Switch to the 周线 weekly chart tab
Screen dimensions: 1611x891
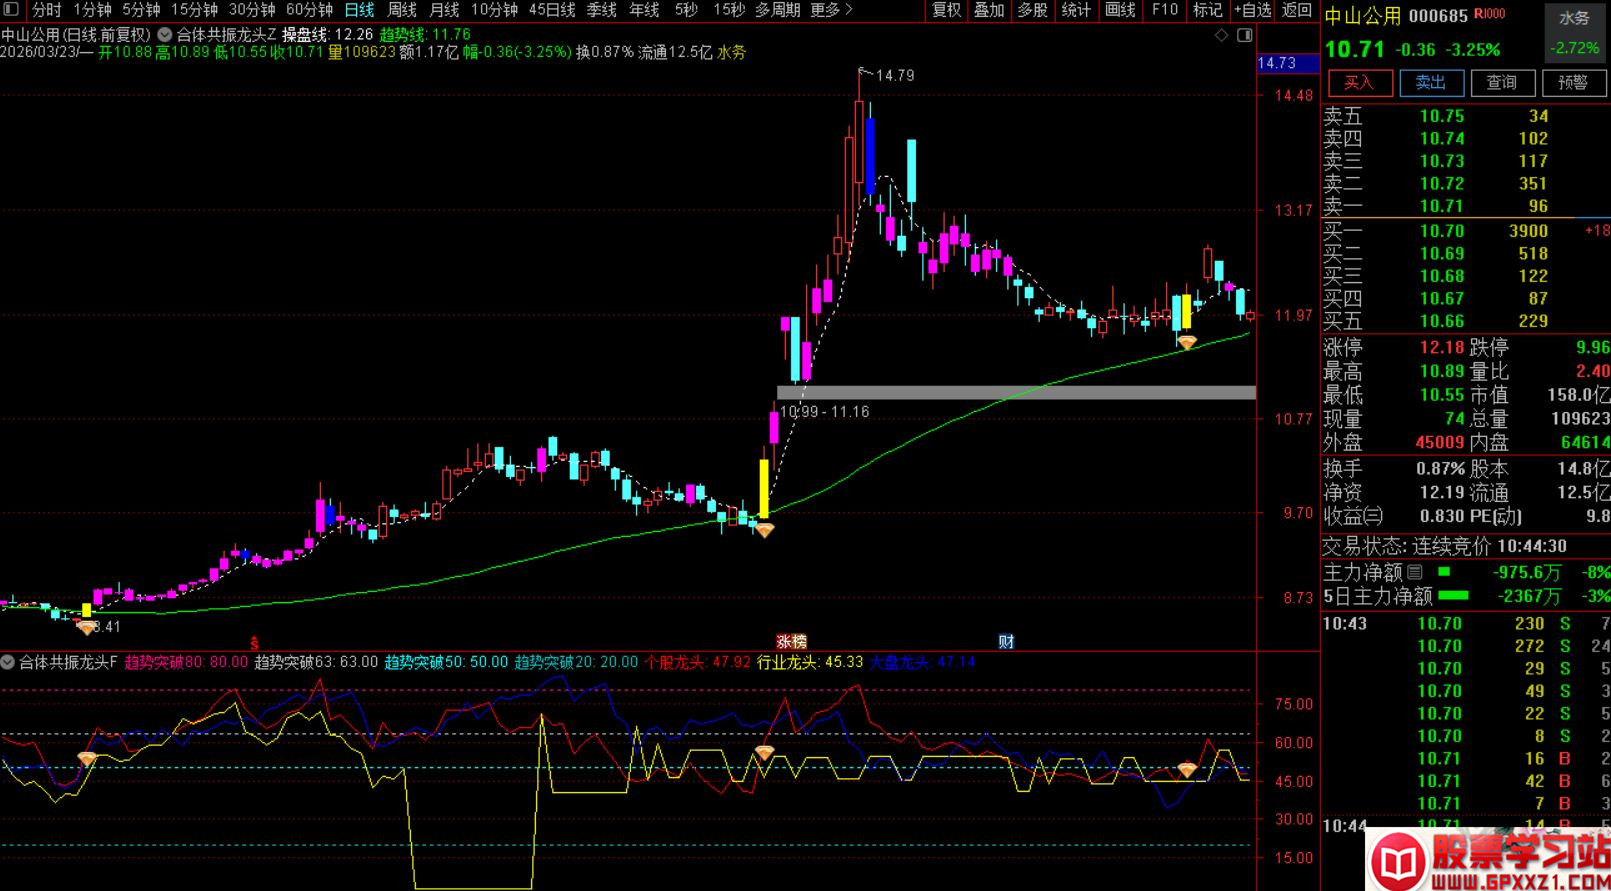[x=402, y=9]
